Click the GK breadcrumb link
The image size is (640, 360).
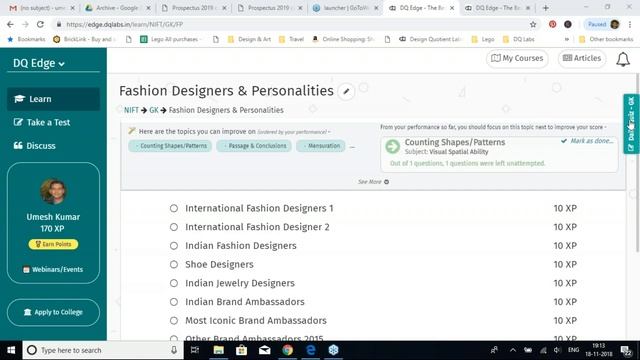coord(153,110)
